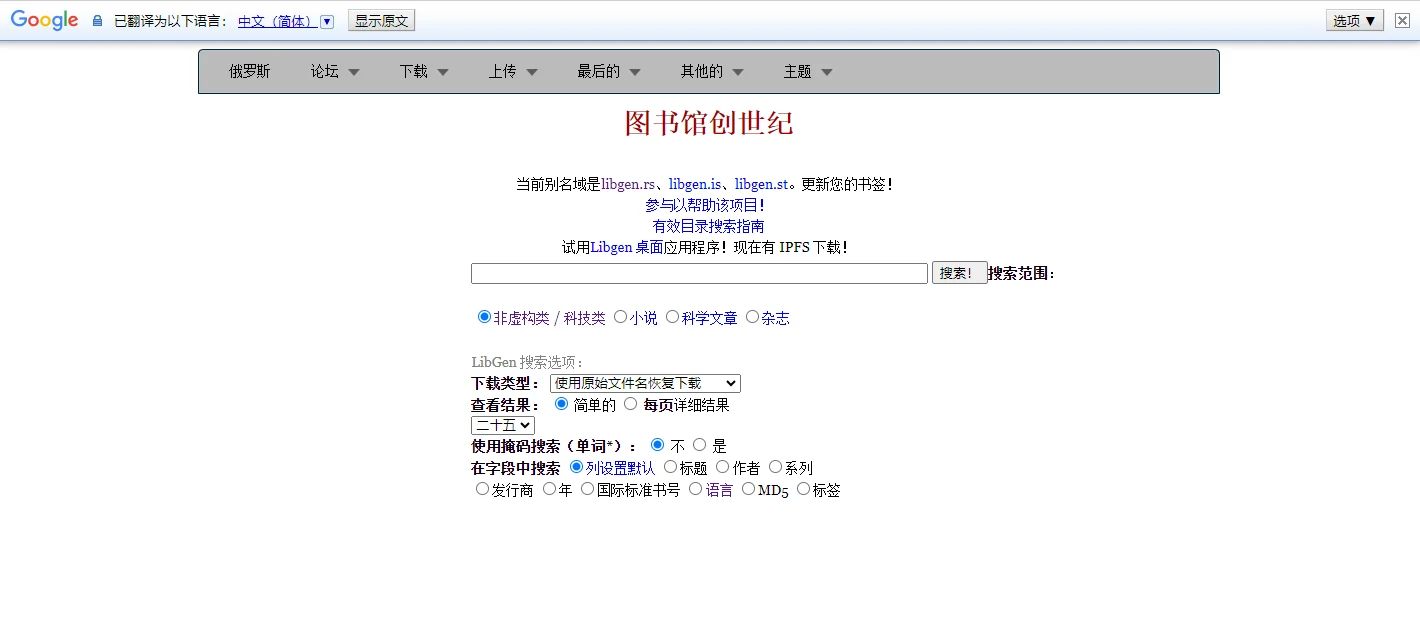Click the 杂志 link text
Screen dimensions: 1420x630
776,318
